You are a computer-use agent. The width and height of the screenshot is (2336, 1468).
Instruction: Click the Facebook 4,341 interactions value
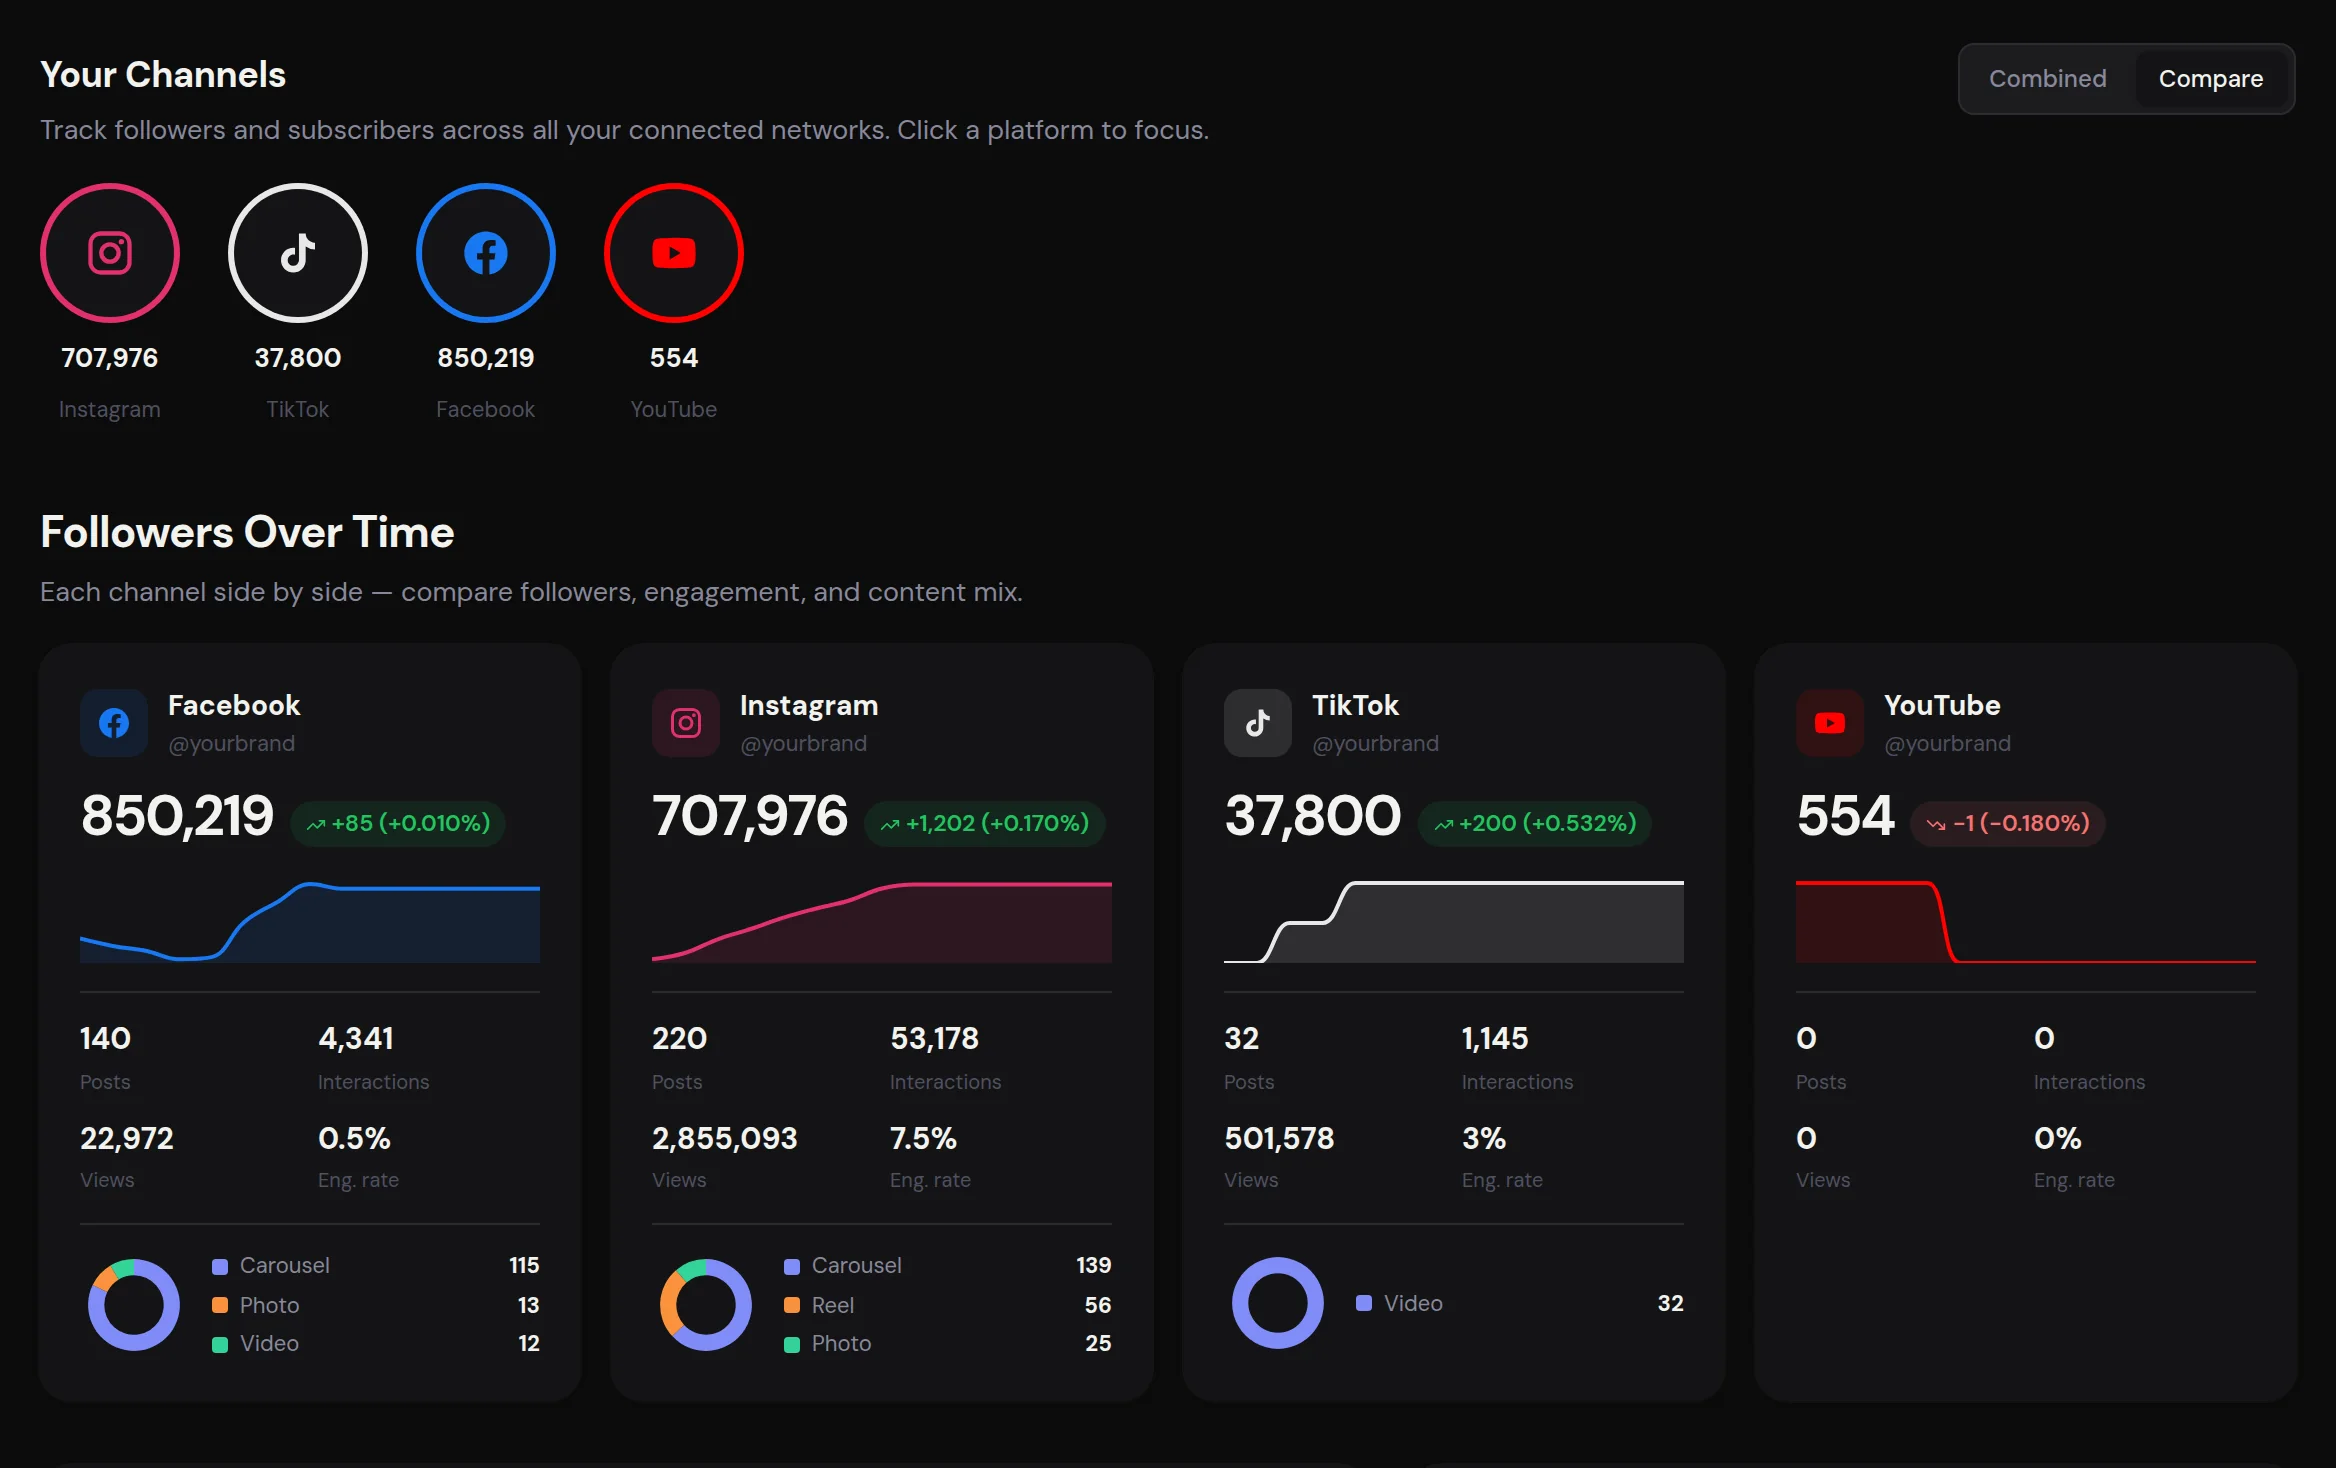tap(356, 1039)
